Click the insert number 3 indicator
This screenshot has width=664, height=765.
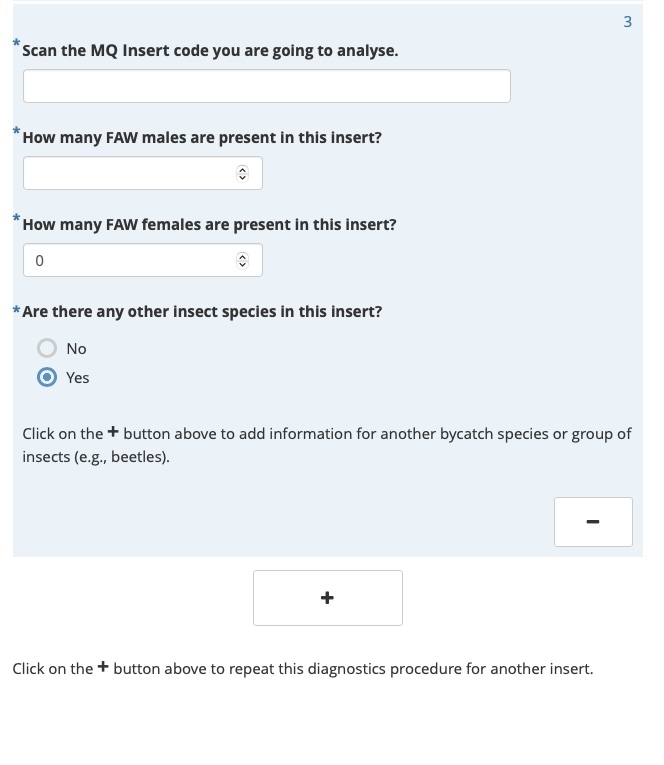point(627,21)
